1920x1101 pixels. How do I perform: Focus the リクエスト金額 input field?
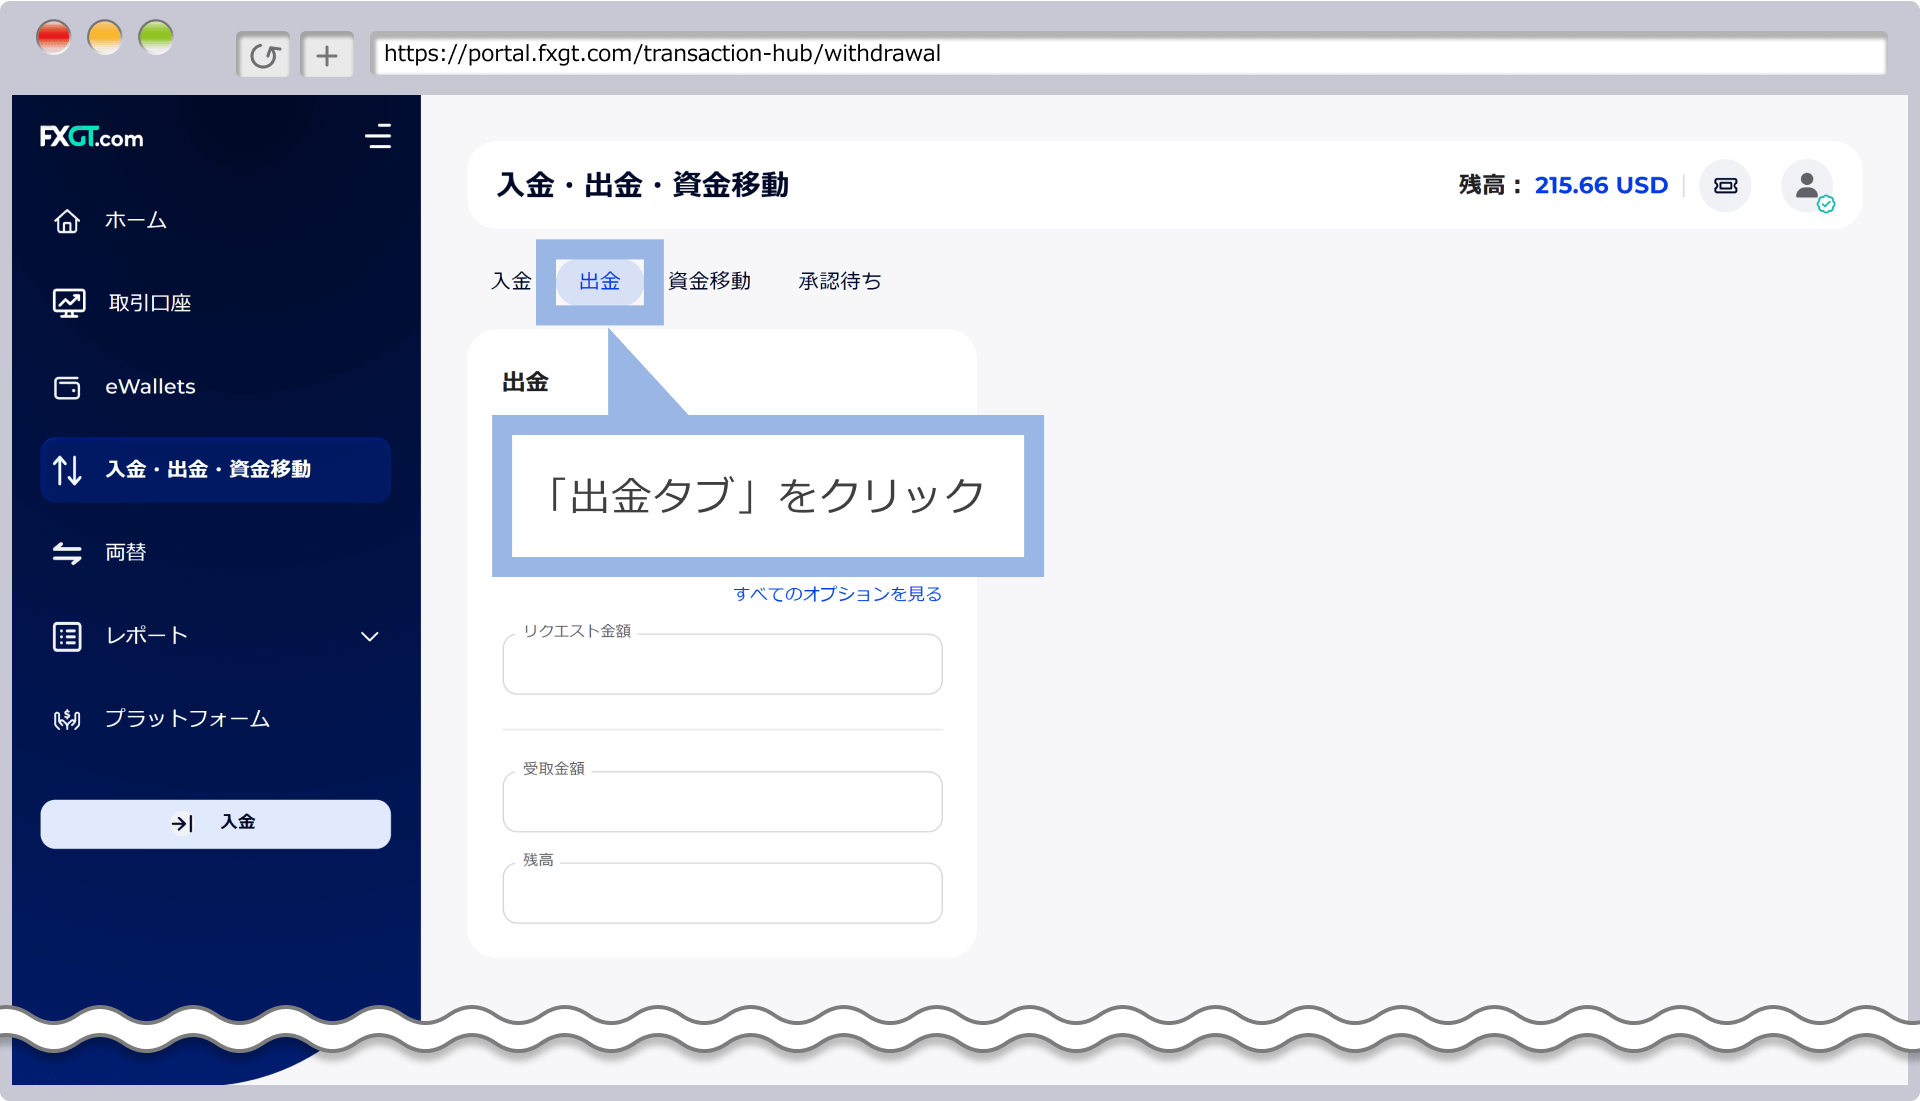[721, 664]
